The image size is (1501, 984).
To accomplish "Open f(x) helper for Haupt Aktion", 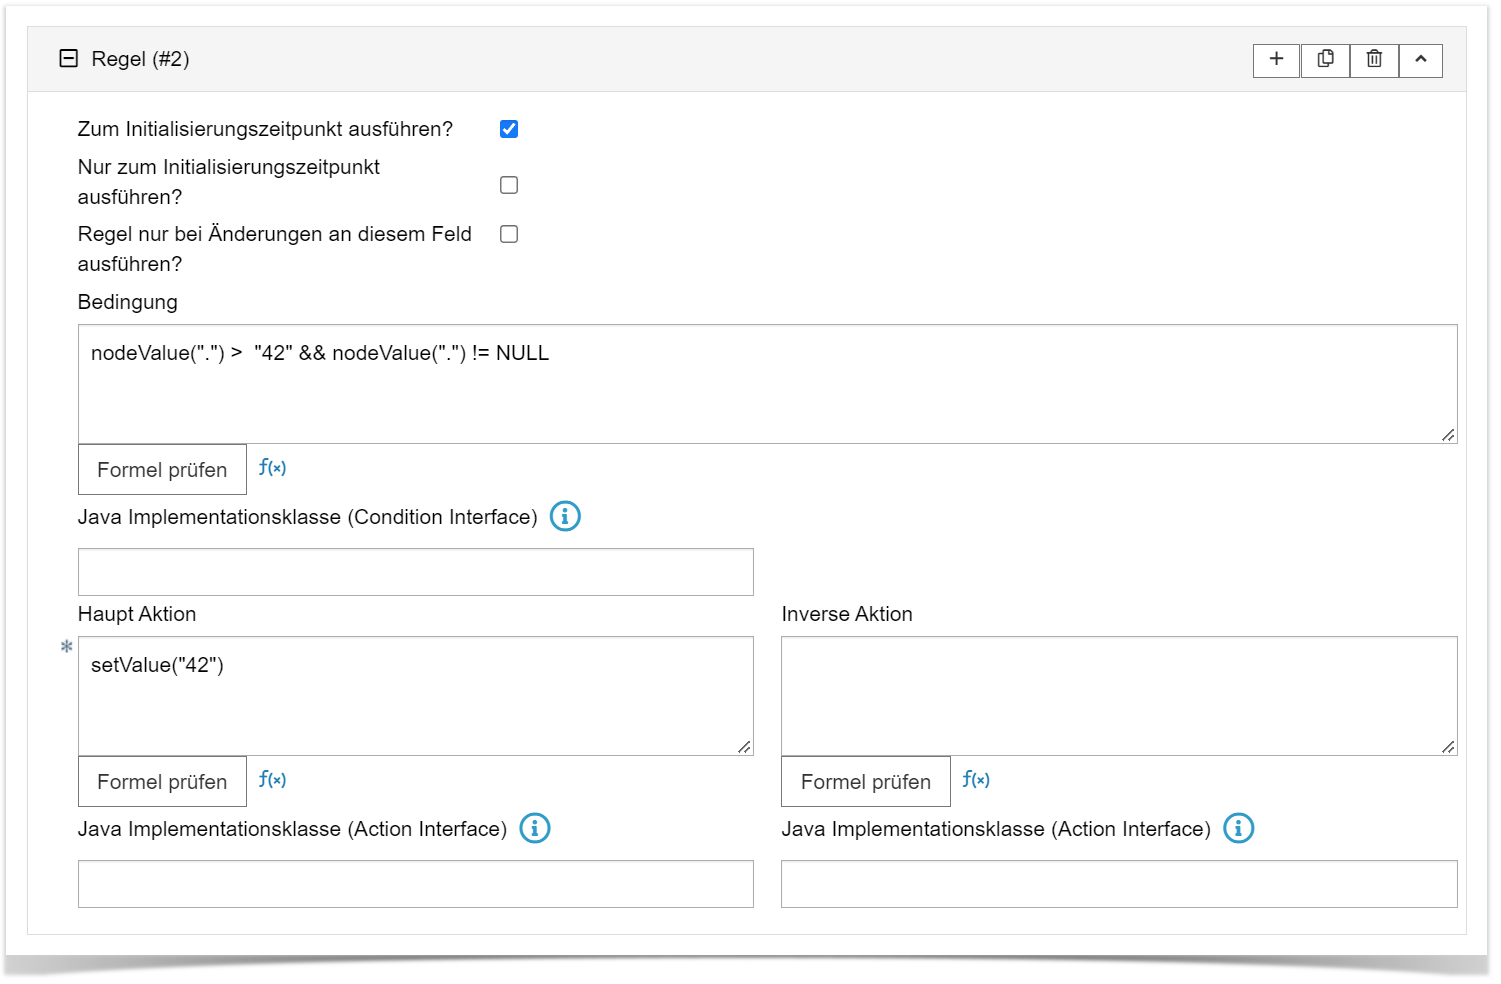I will (272, 780).
